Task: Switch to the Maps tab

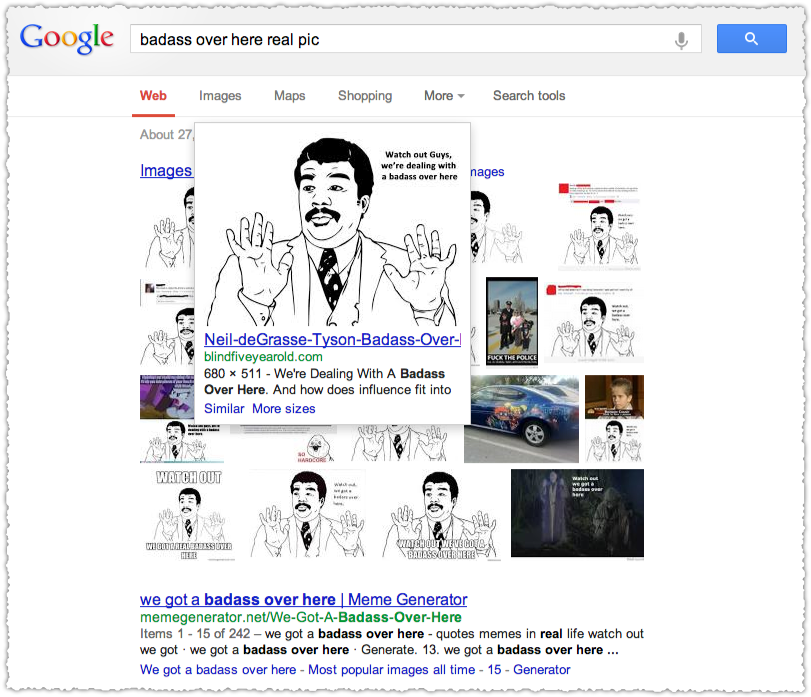Action: pos(290,96)
